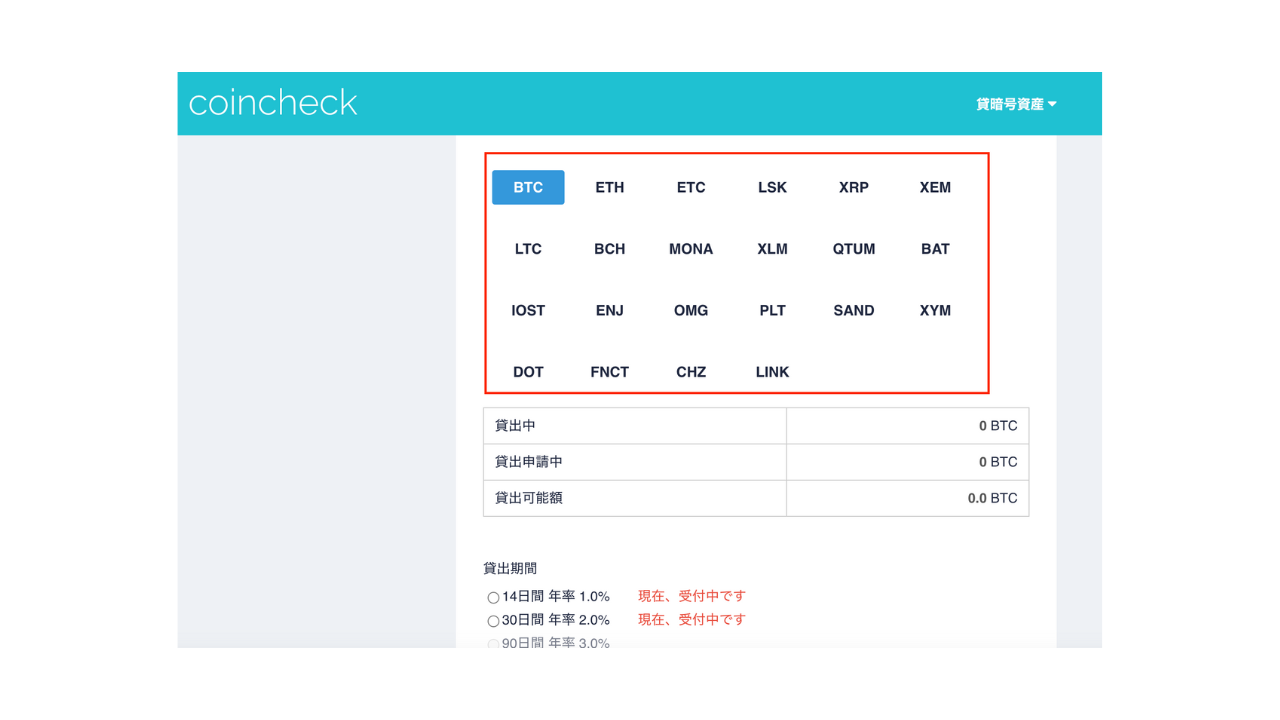The height and width of the screenshot is (720, 1280).
Task: Choose the XYM currency option
Action: [x=935, y=311]
